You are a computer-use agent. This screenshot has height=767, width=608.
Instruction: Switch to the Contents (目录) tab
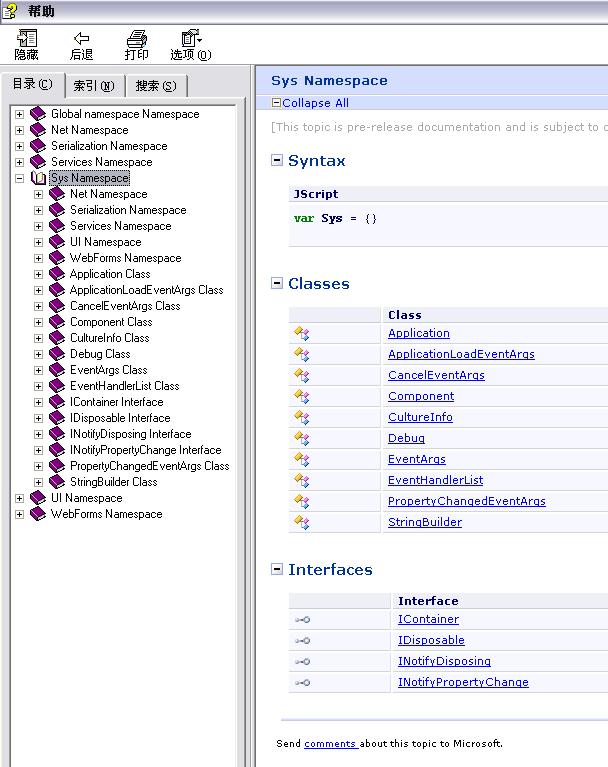33,84
